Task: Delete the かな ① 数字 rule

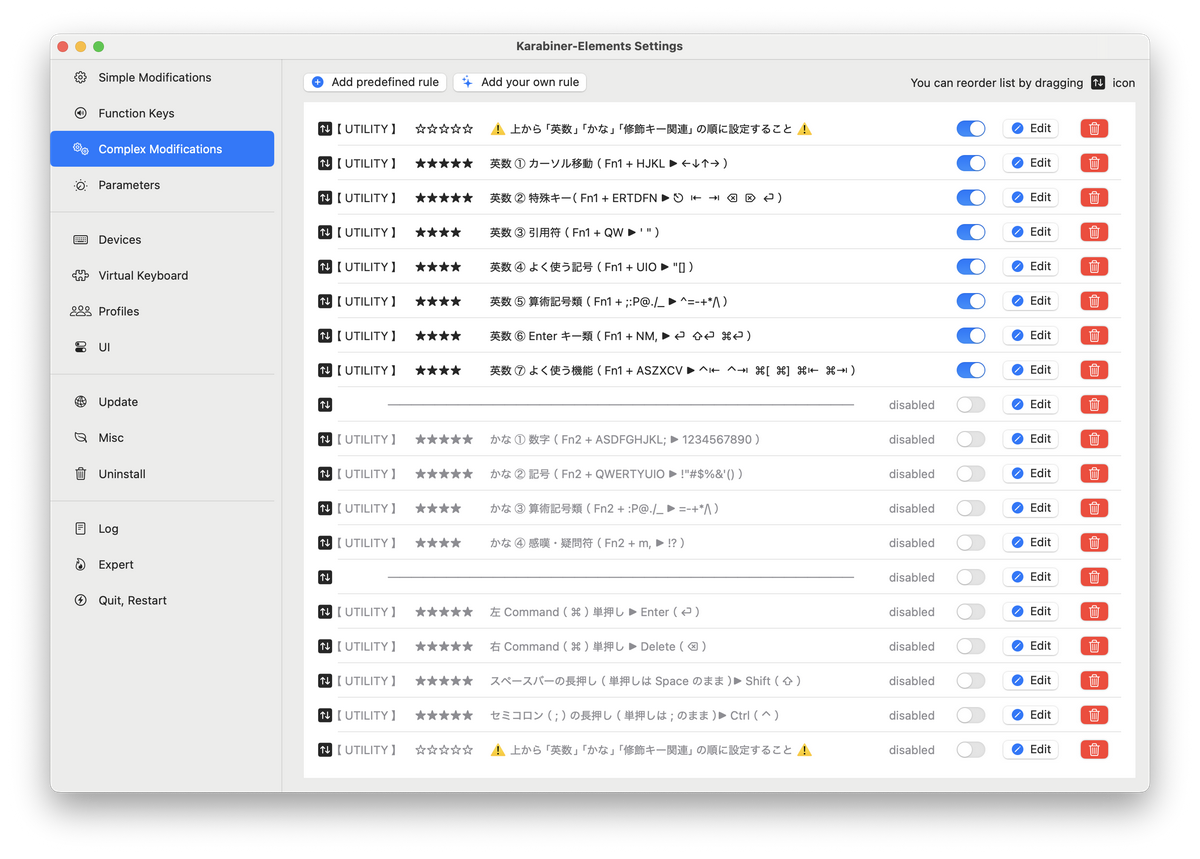Action: (x=1094, y=439)
